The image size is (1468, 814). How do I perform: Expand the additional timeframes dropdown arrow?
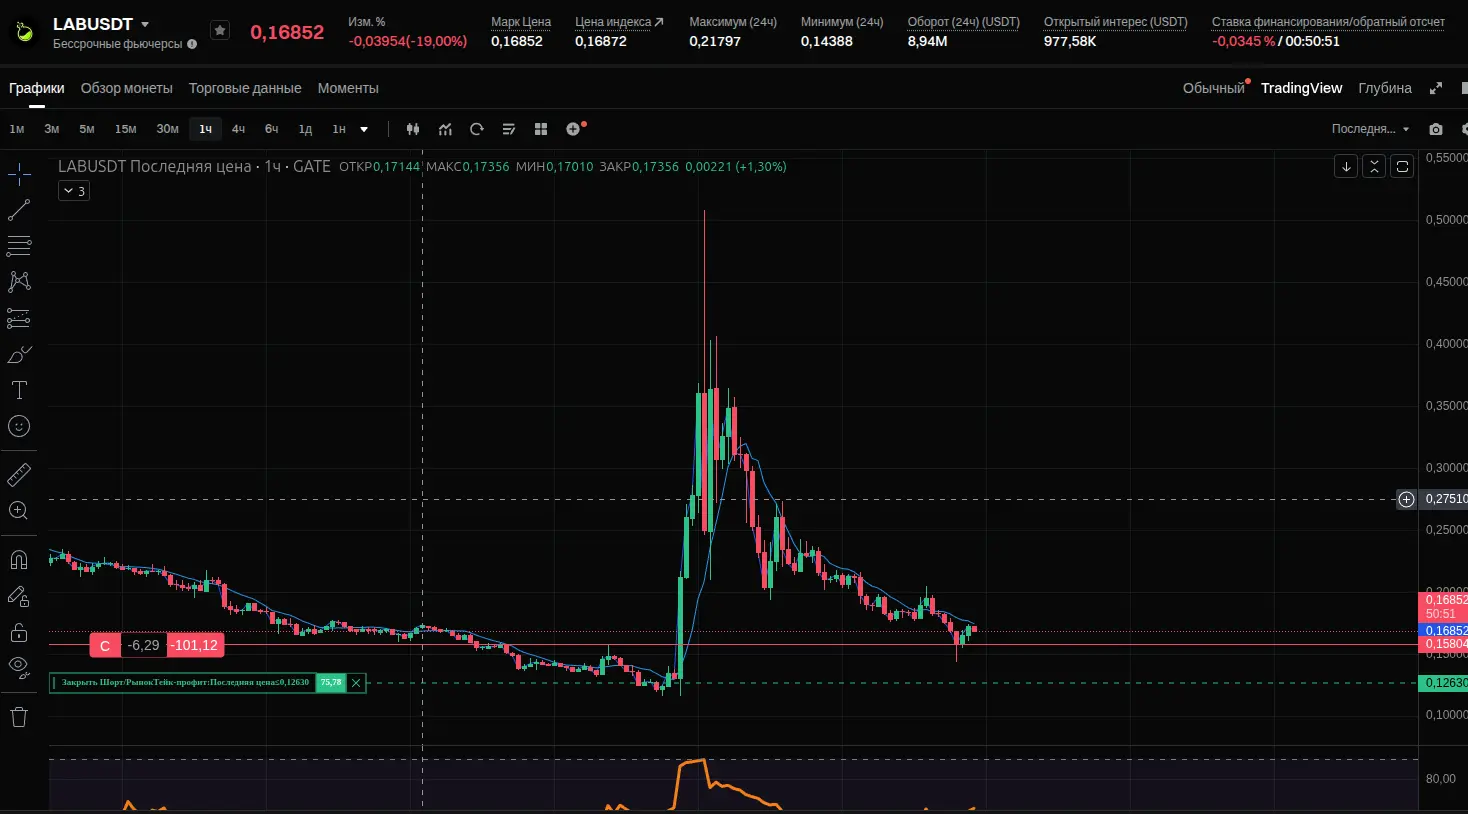click(x=364, y=129)
